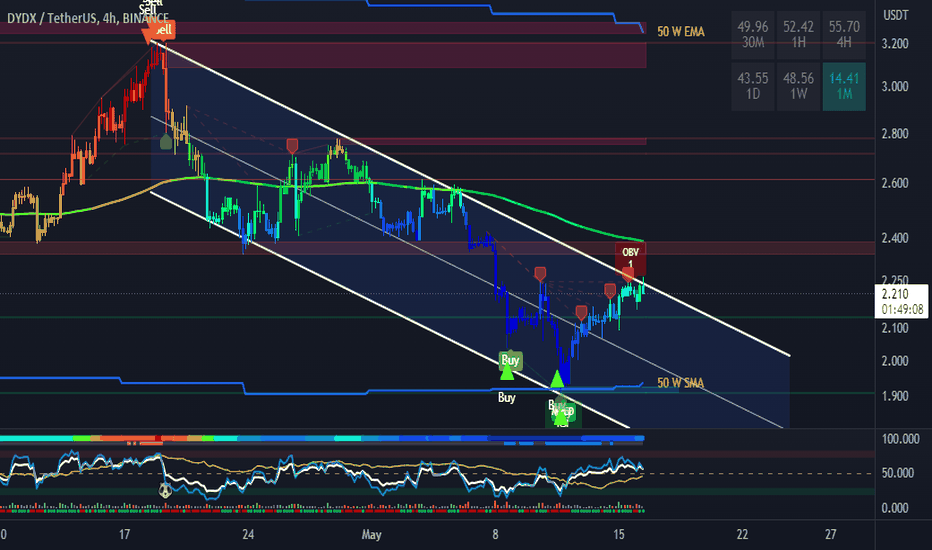
Task: Select the 55.70 4H RSI cell
Action: click(x=844, y=35)
